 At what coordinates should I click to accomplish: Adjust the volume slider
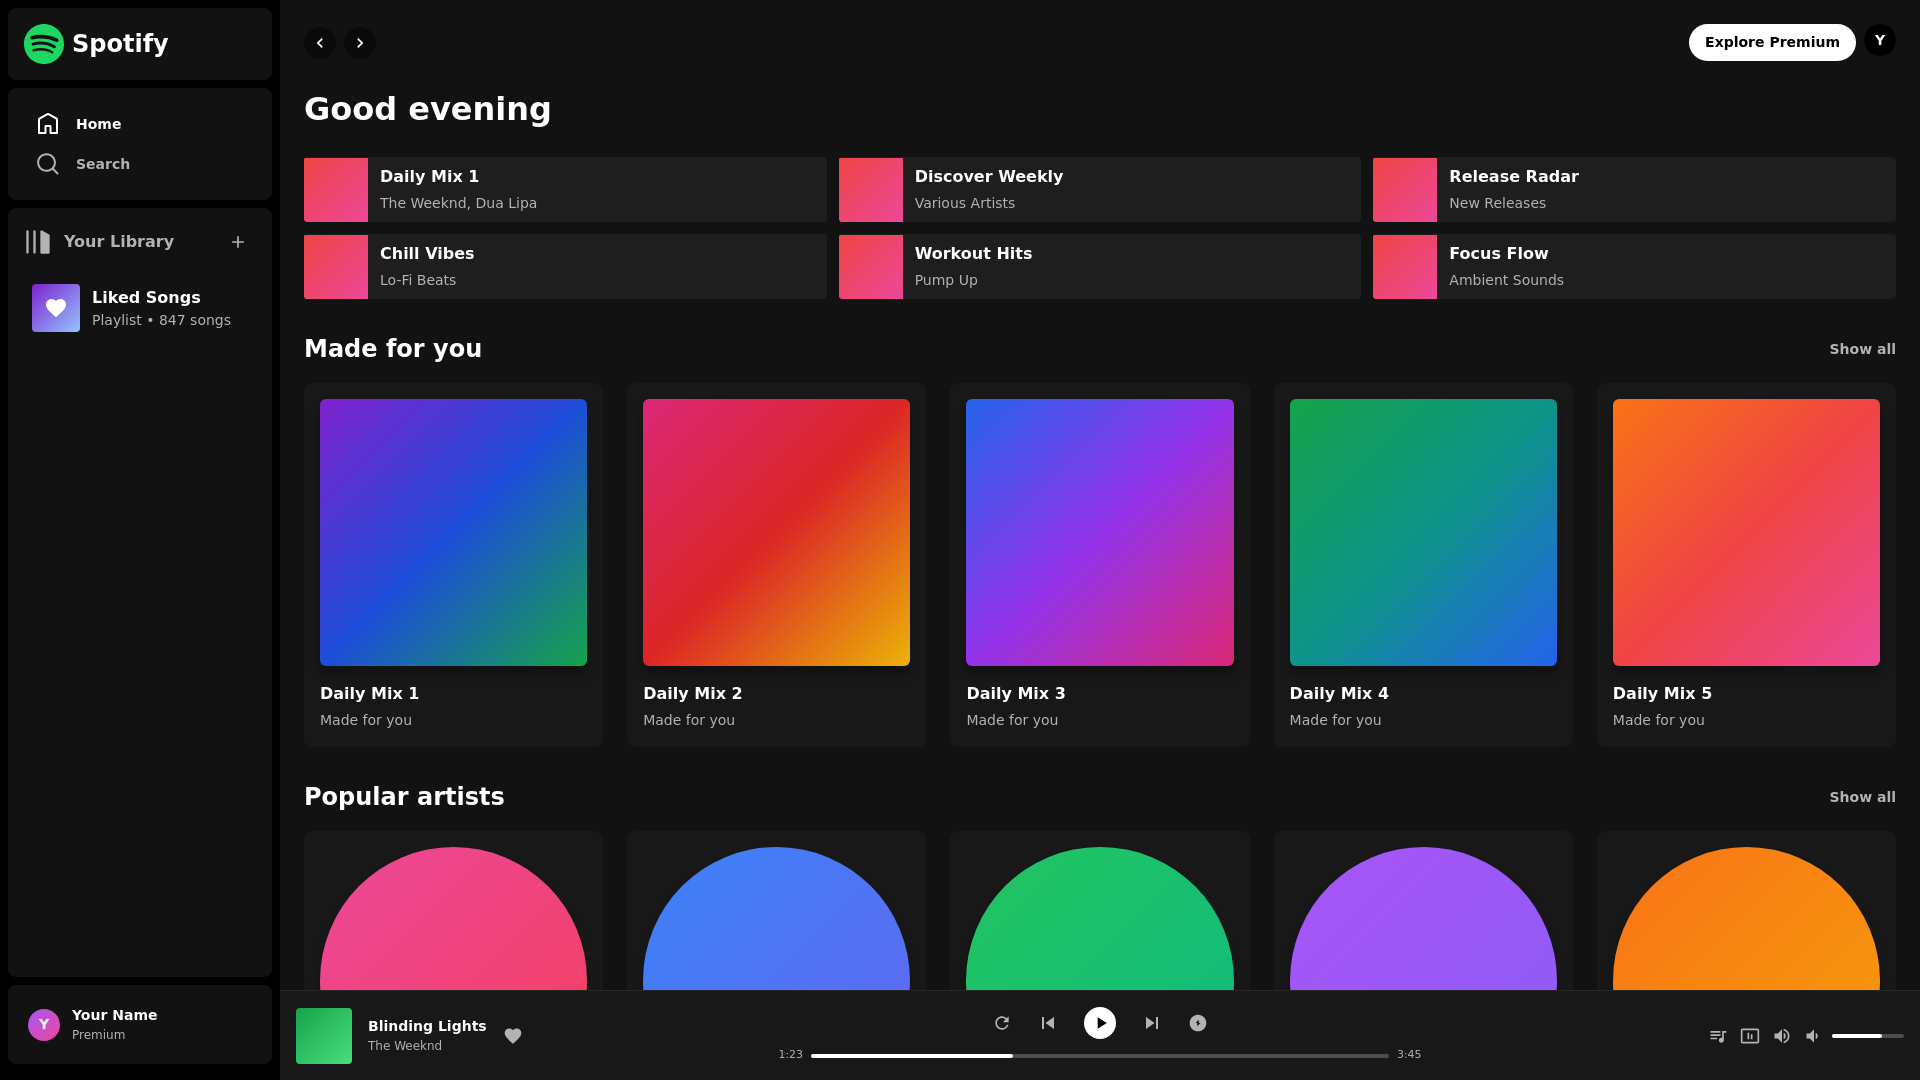click(x=1867, y=1036)
